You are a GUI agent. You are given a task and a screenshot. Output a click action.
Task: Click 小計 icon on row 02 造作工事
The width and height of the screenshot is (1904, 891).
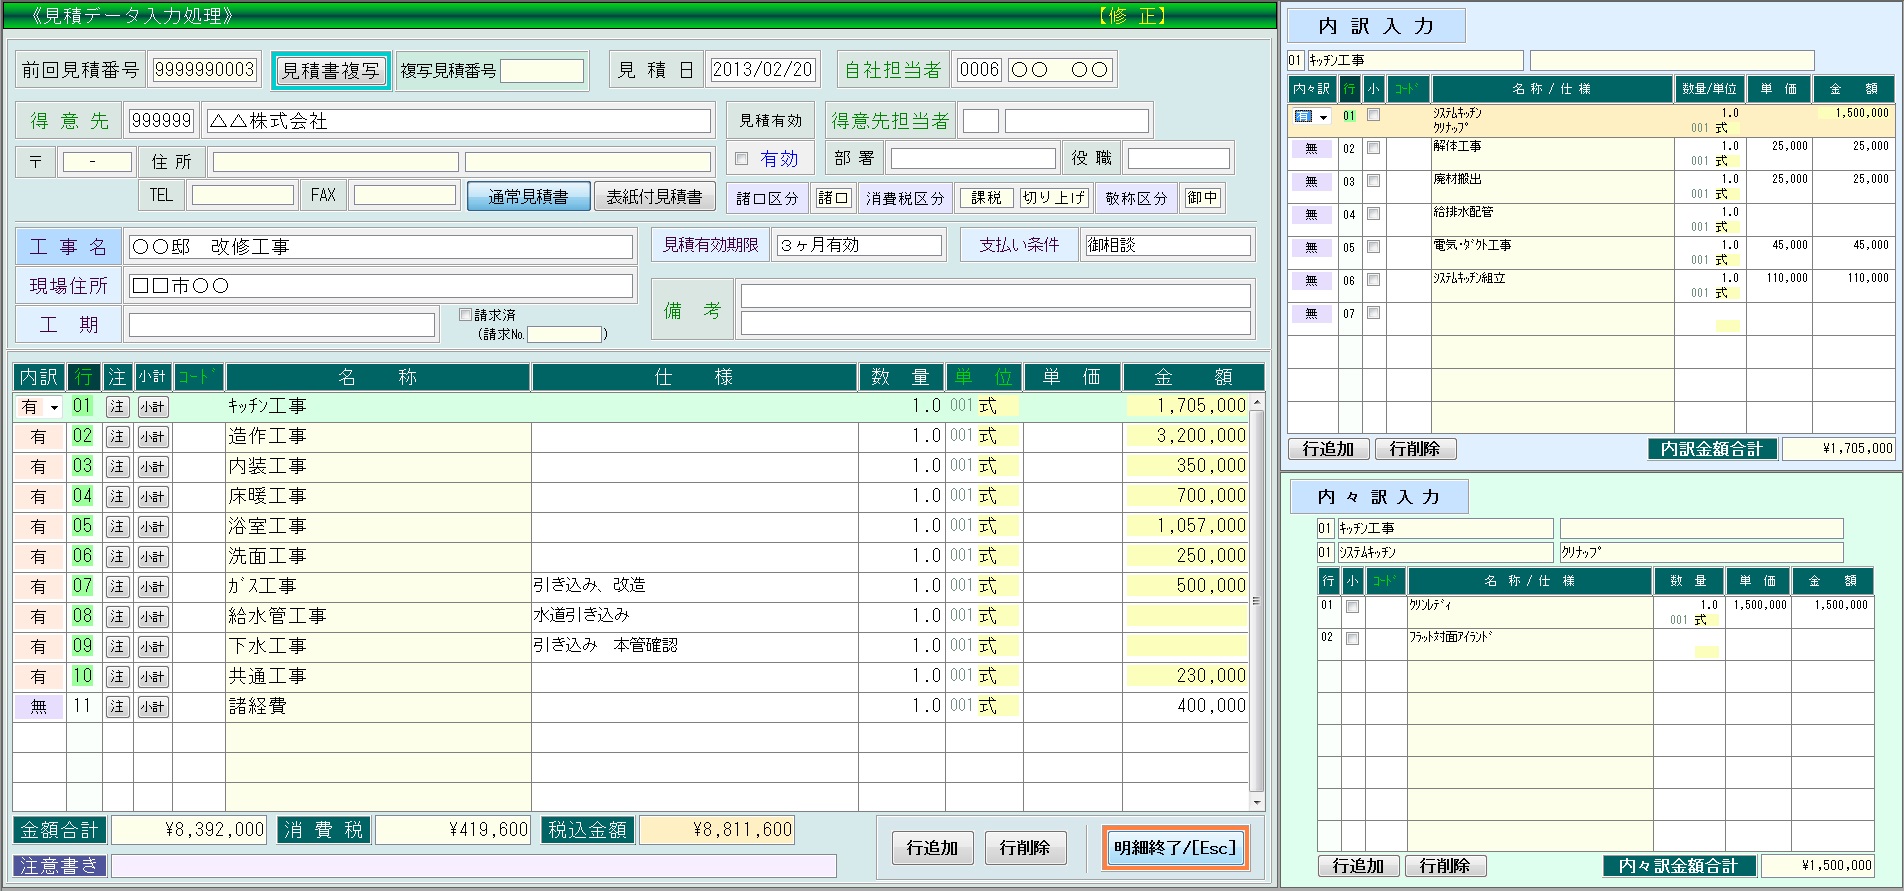(x=152, y=437)
